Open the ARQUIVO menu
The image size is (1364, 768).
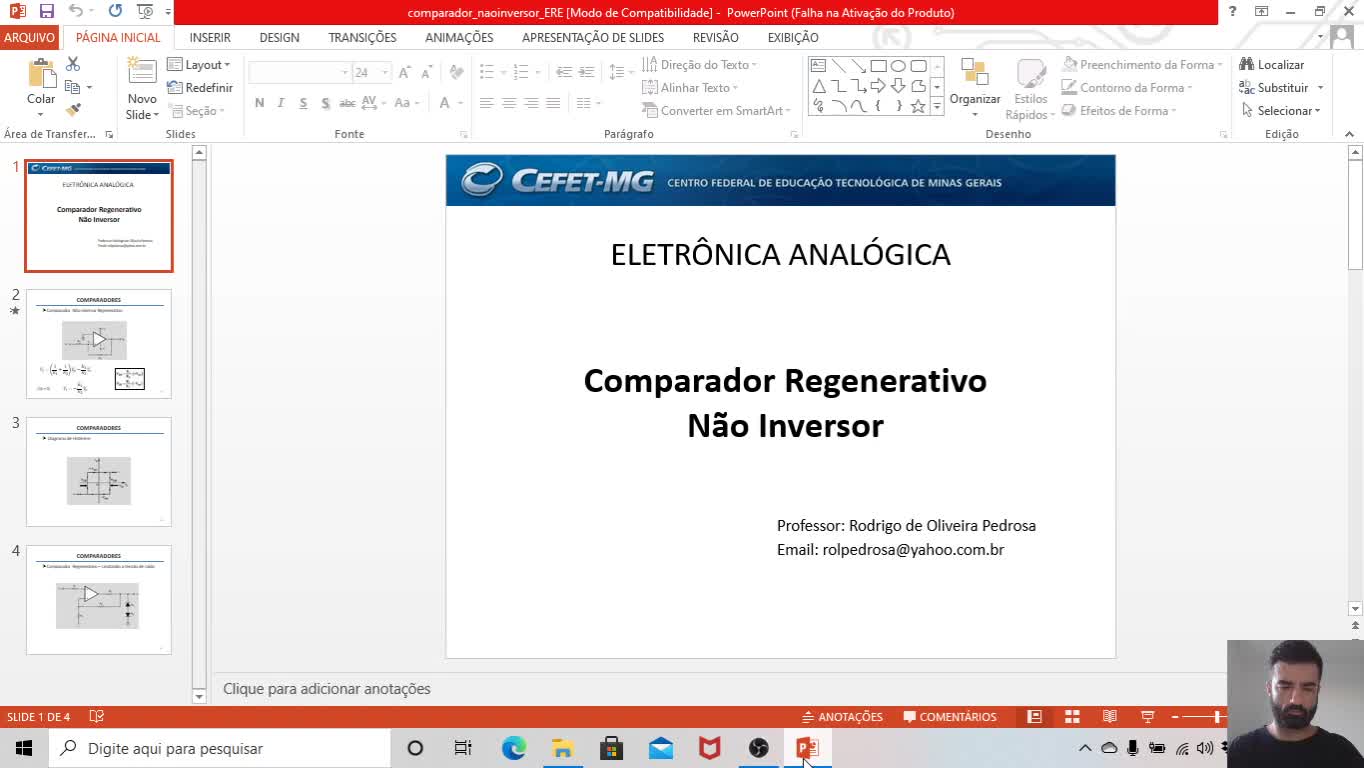(x=29, y=37)
